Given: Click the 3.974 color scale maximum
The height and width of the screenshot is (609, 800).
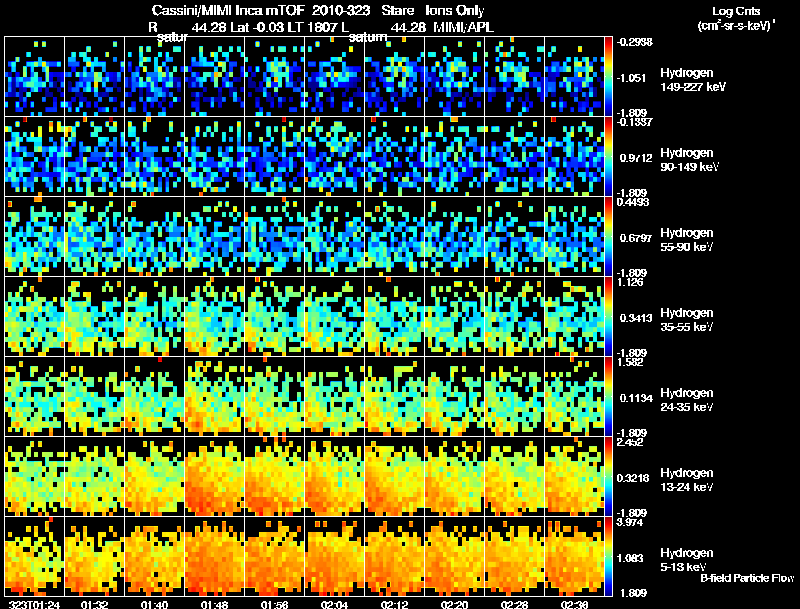Looking at the screenshot, I should pyautogui.click(x=630, y=522).
